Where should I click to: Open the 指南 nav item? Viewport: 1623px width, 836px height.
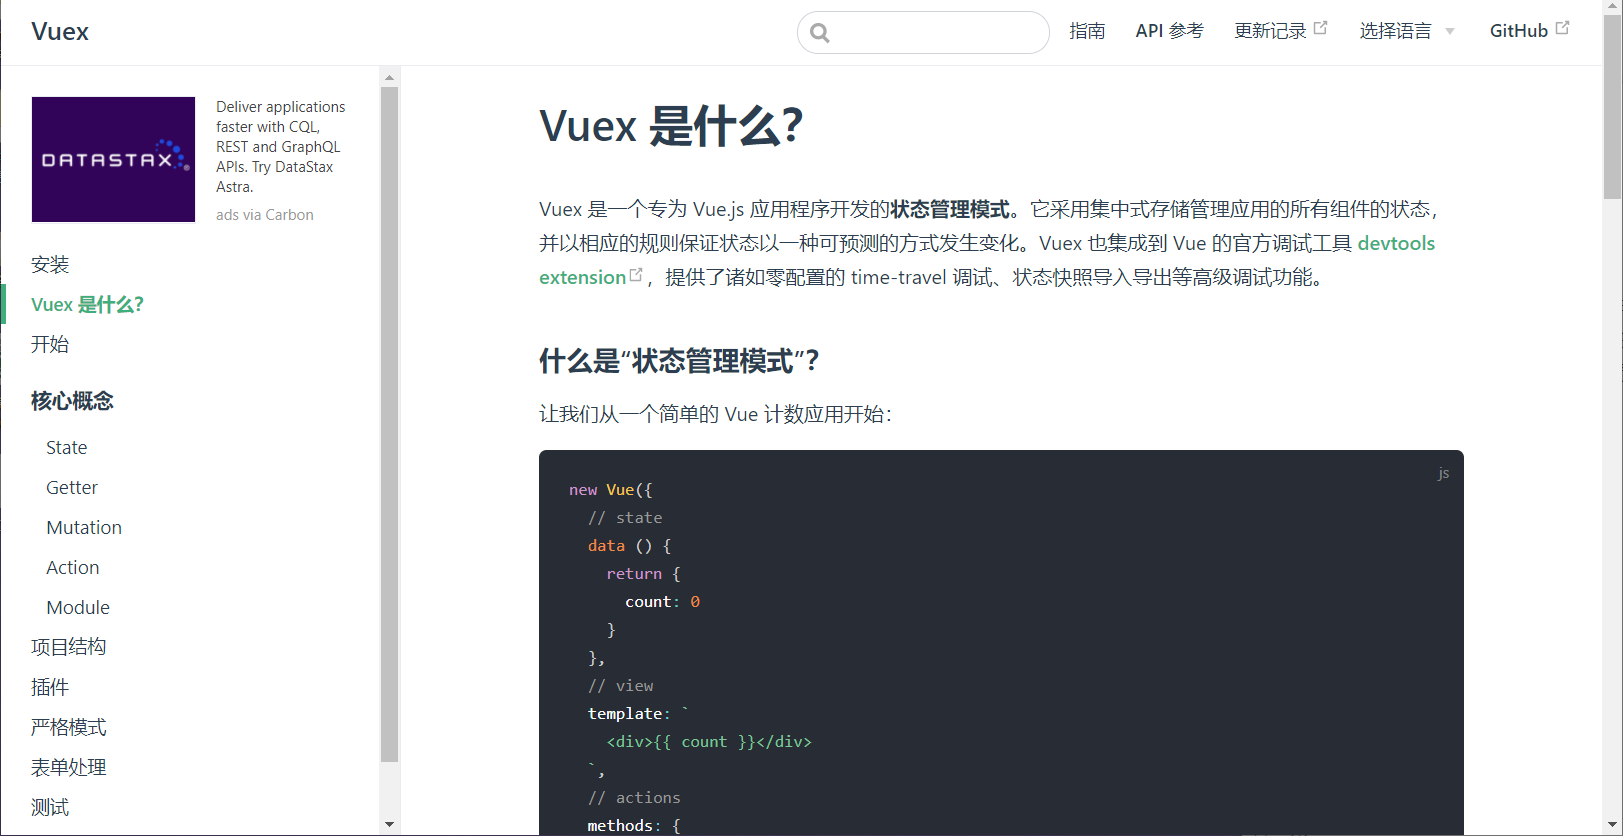[x=1087, y=31]
